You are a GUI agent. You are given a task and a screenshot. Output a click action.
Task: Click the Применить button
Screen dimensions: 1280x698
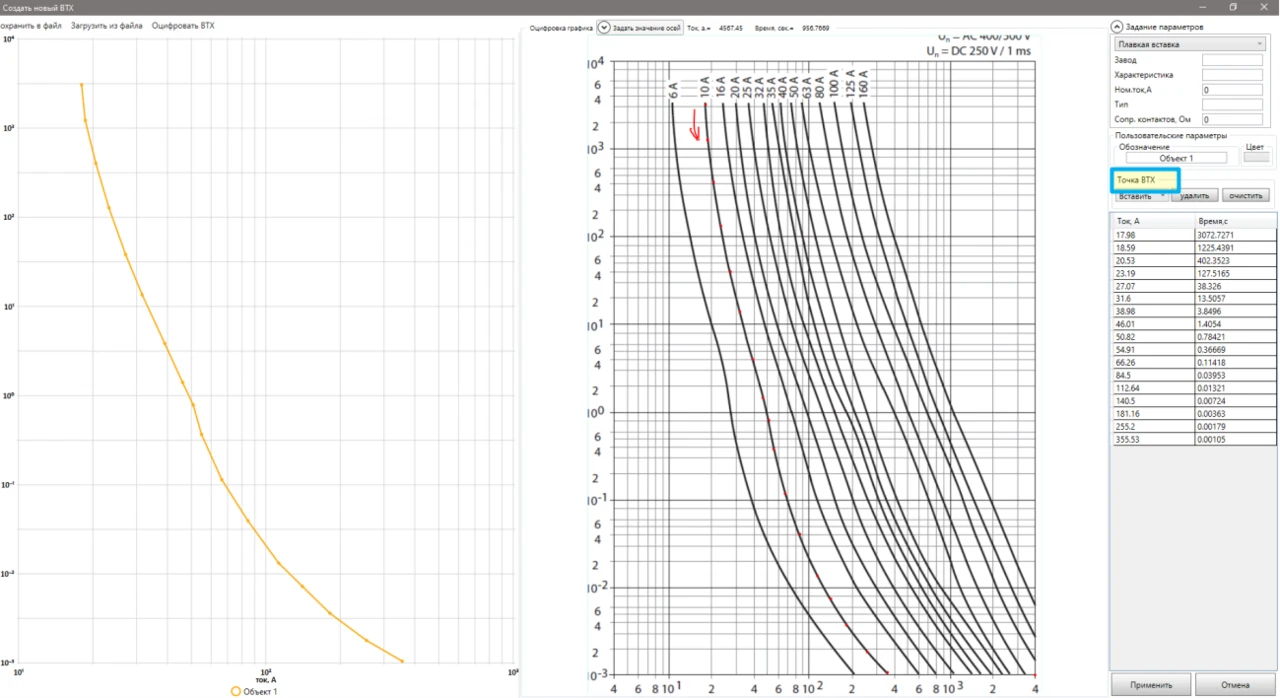coord(1151,685)
